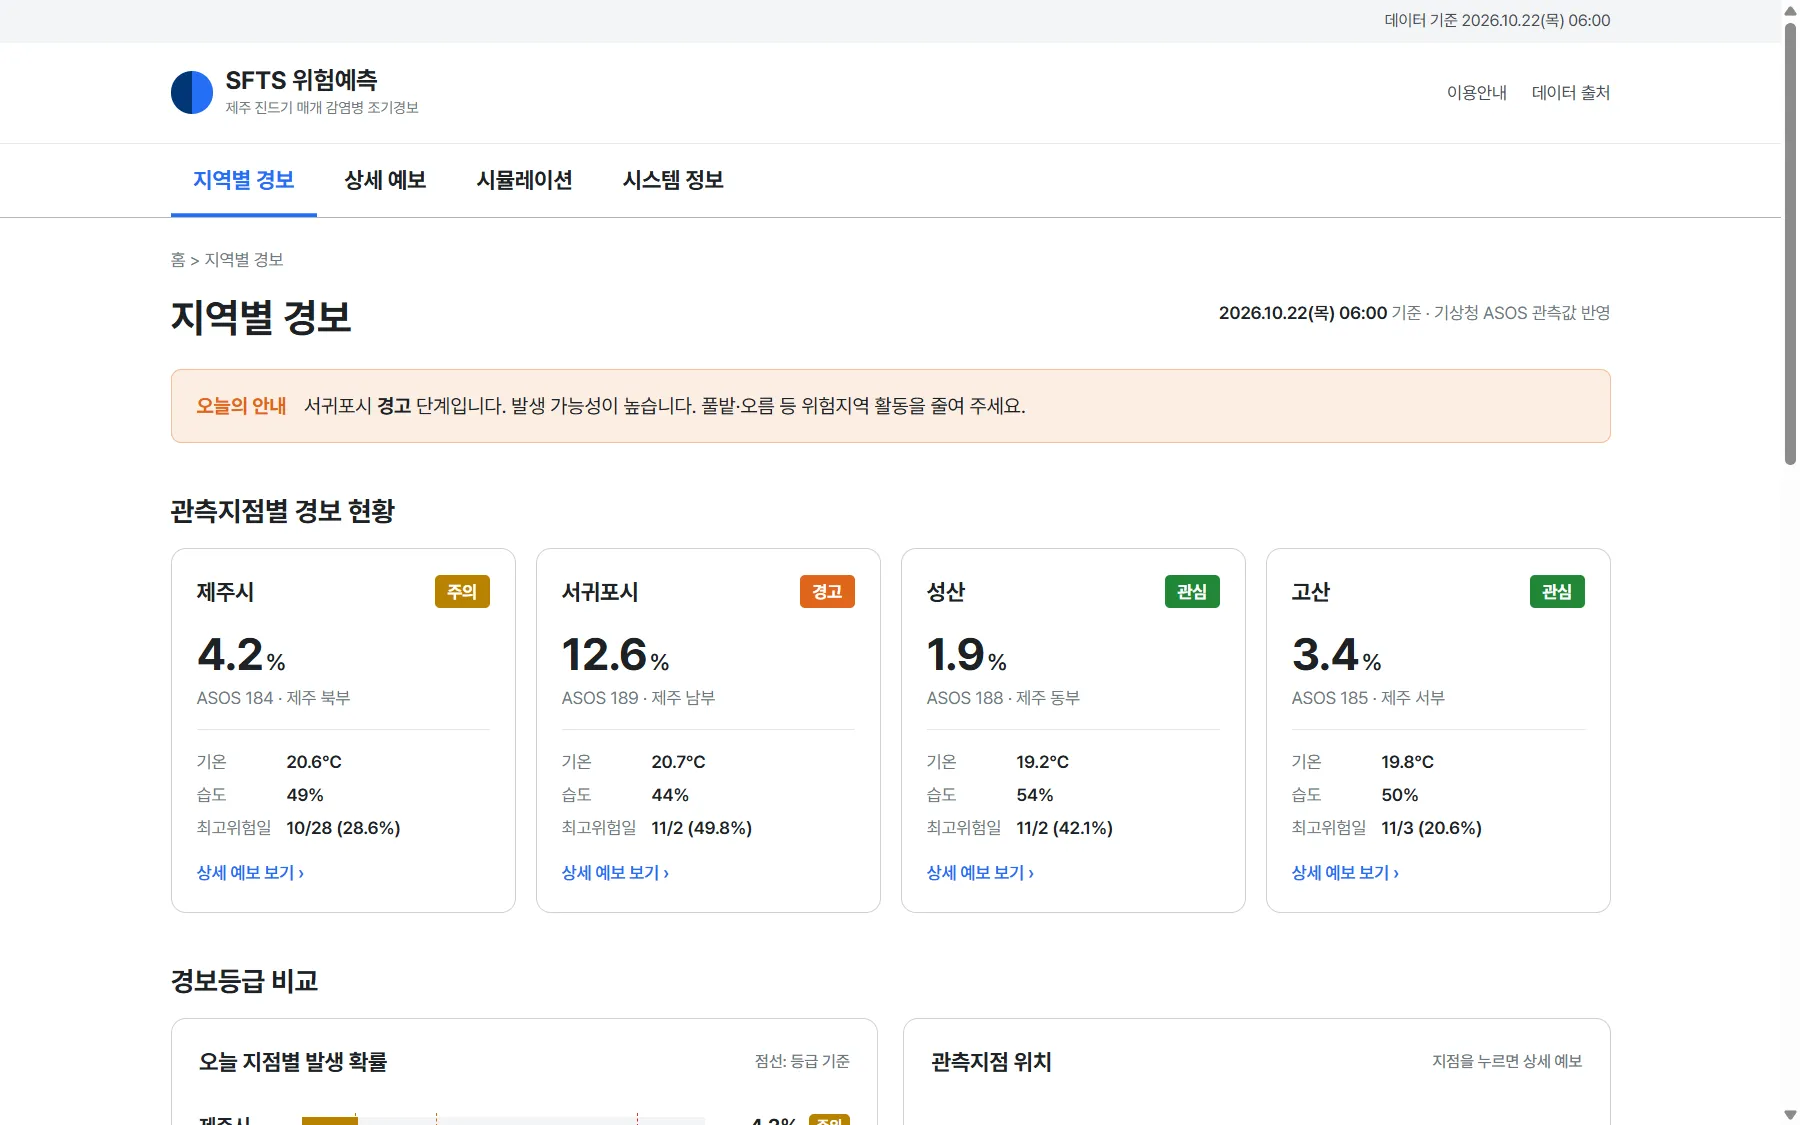Switch to the 상세 예보 tab
Viewport: 1800px width, 1125px height.
[385, 180]
